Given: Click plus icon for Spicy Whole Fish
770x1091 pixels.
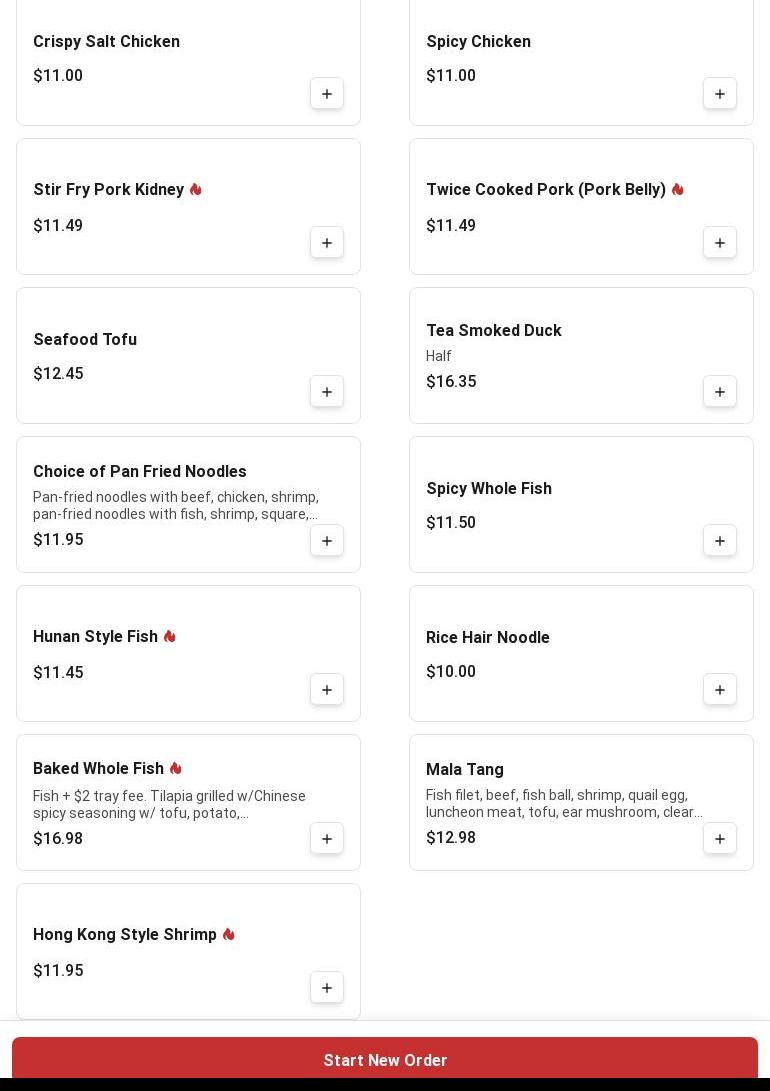Looking at the screenshot, I should 720,541.
